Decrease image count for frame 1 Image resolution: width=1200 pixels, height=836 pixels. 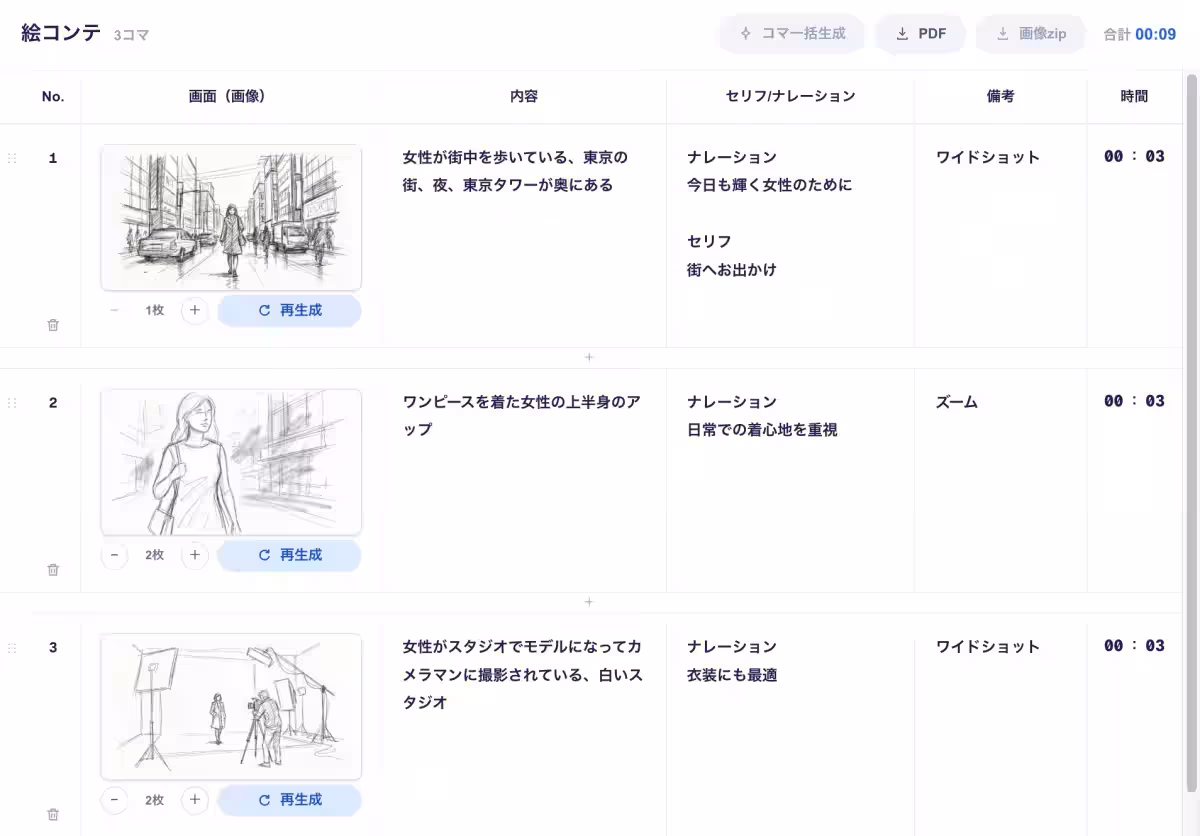115,311
